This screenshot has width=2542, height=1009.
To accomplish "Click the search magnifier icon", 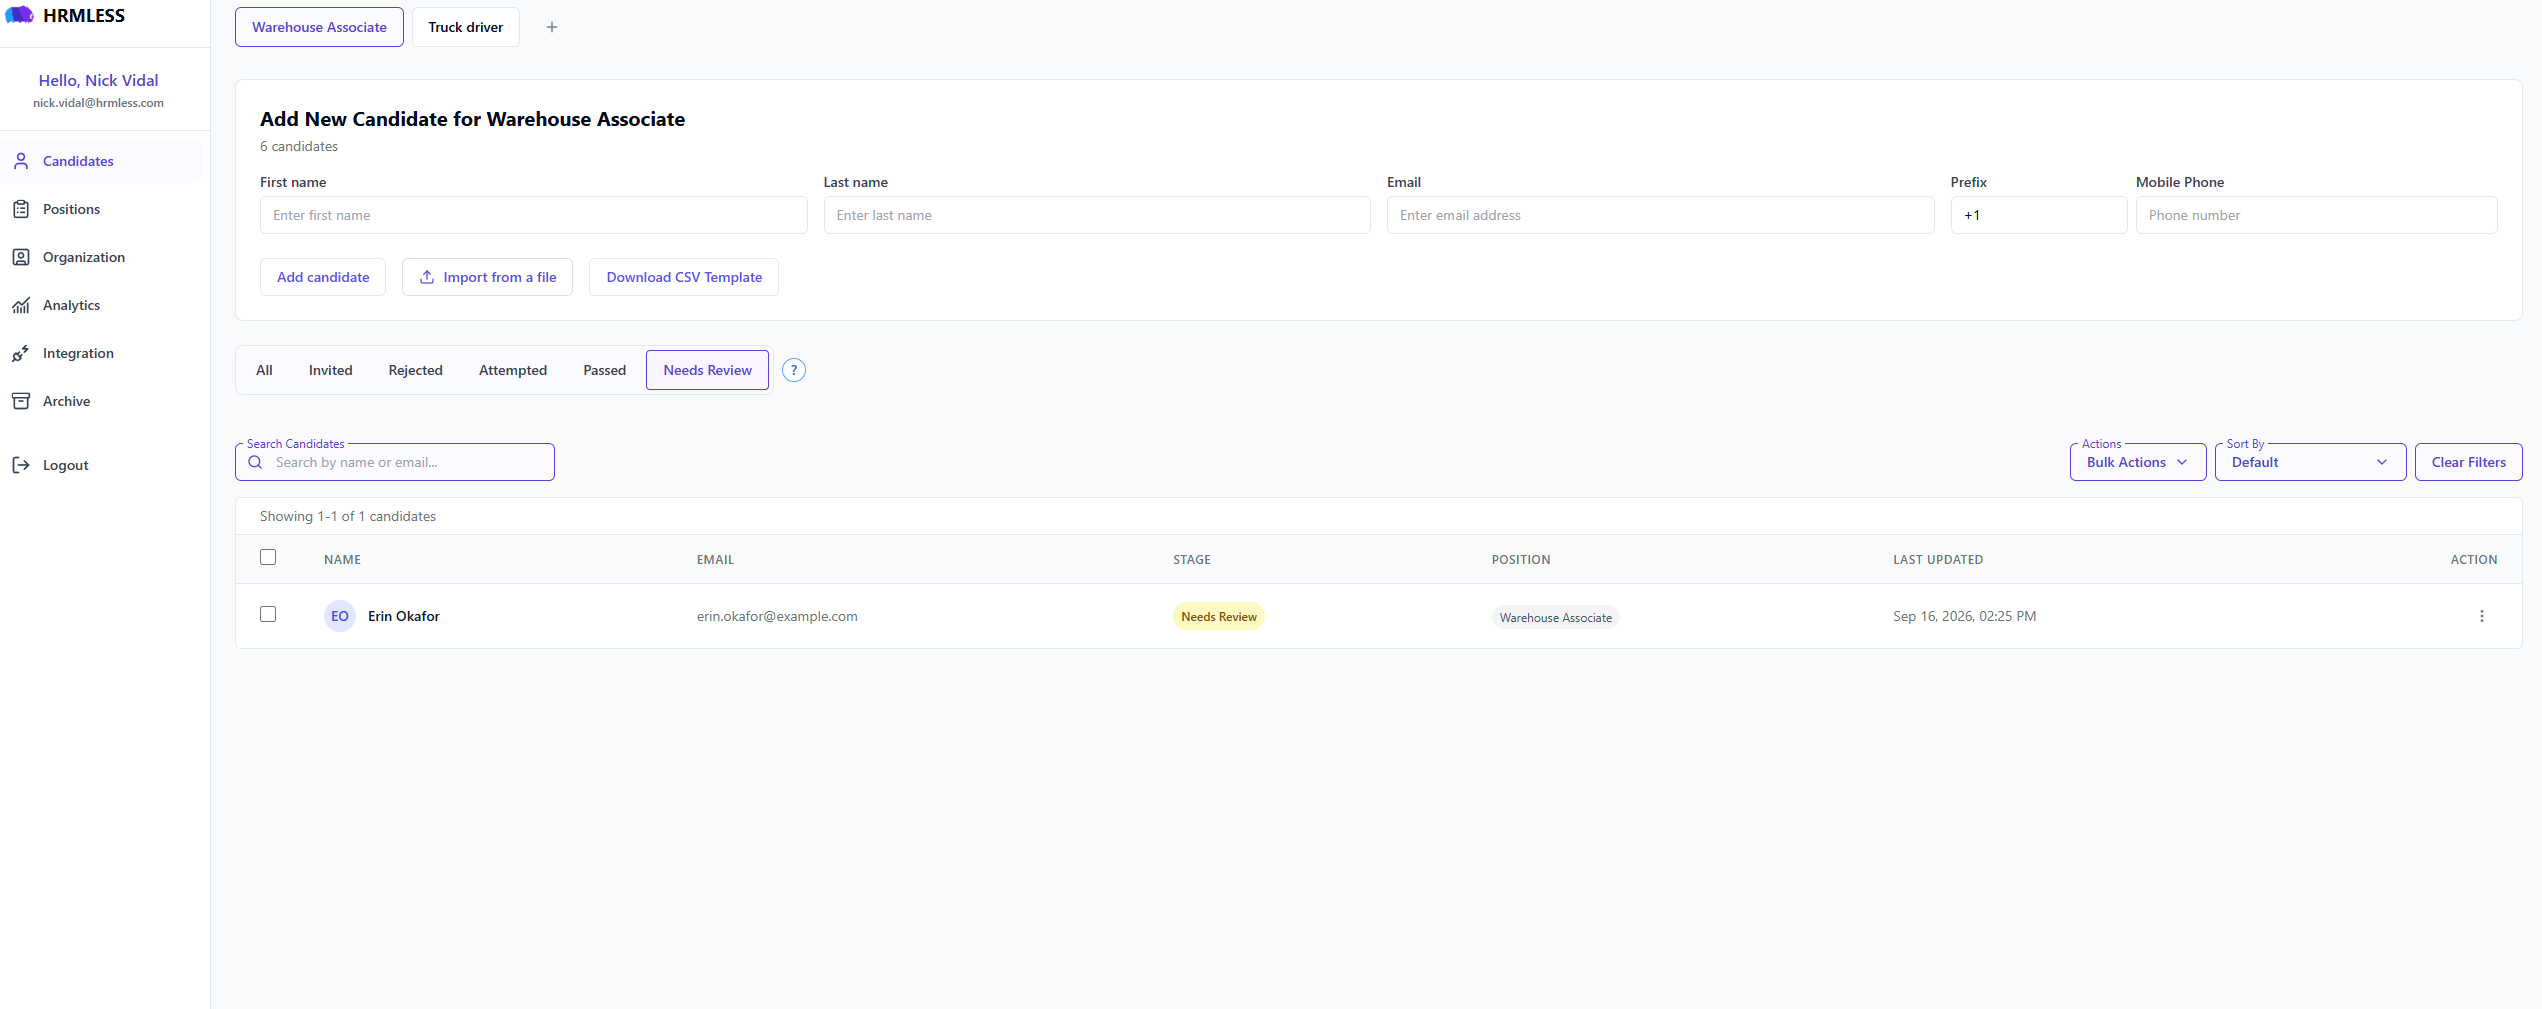I will point(255,462).
